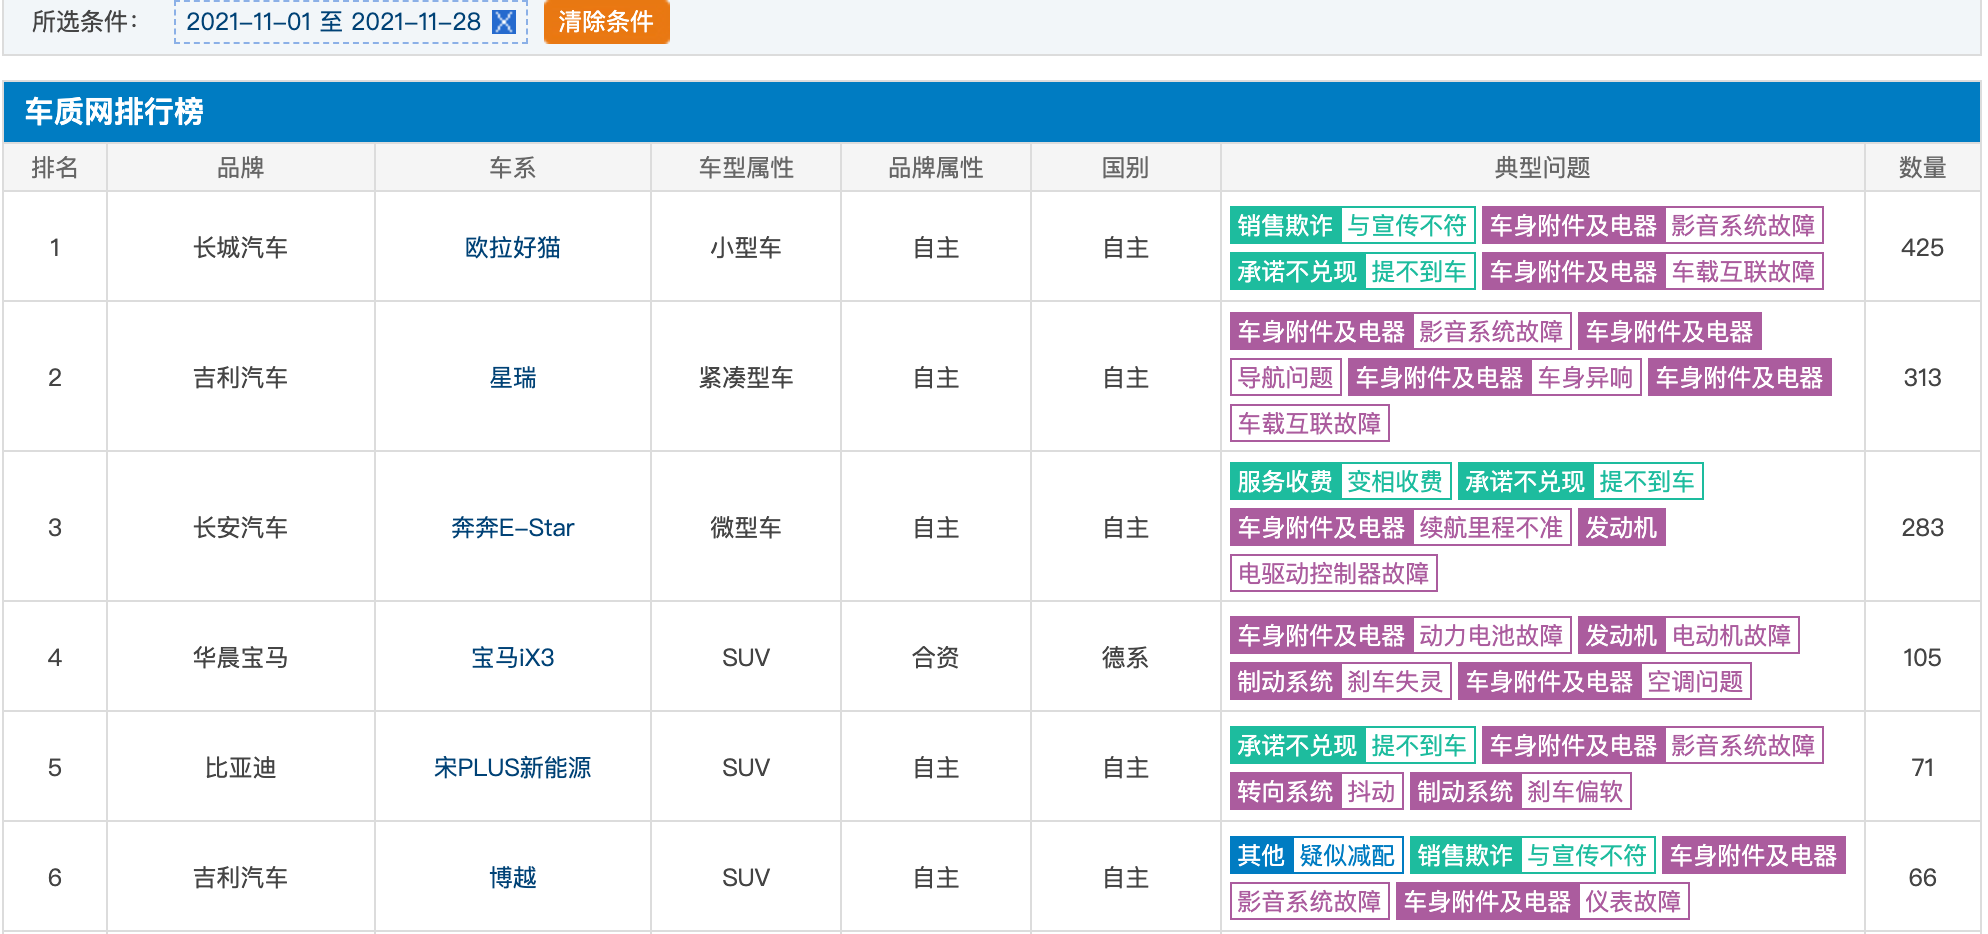Select the complaint count 71
This screenshot has width=1988, height=934.
tap(1922, 768)
